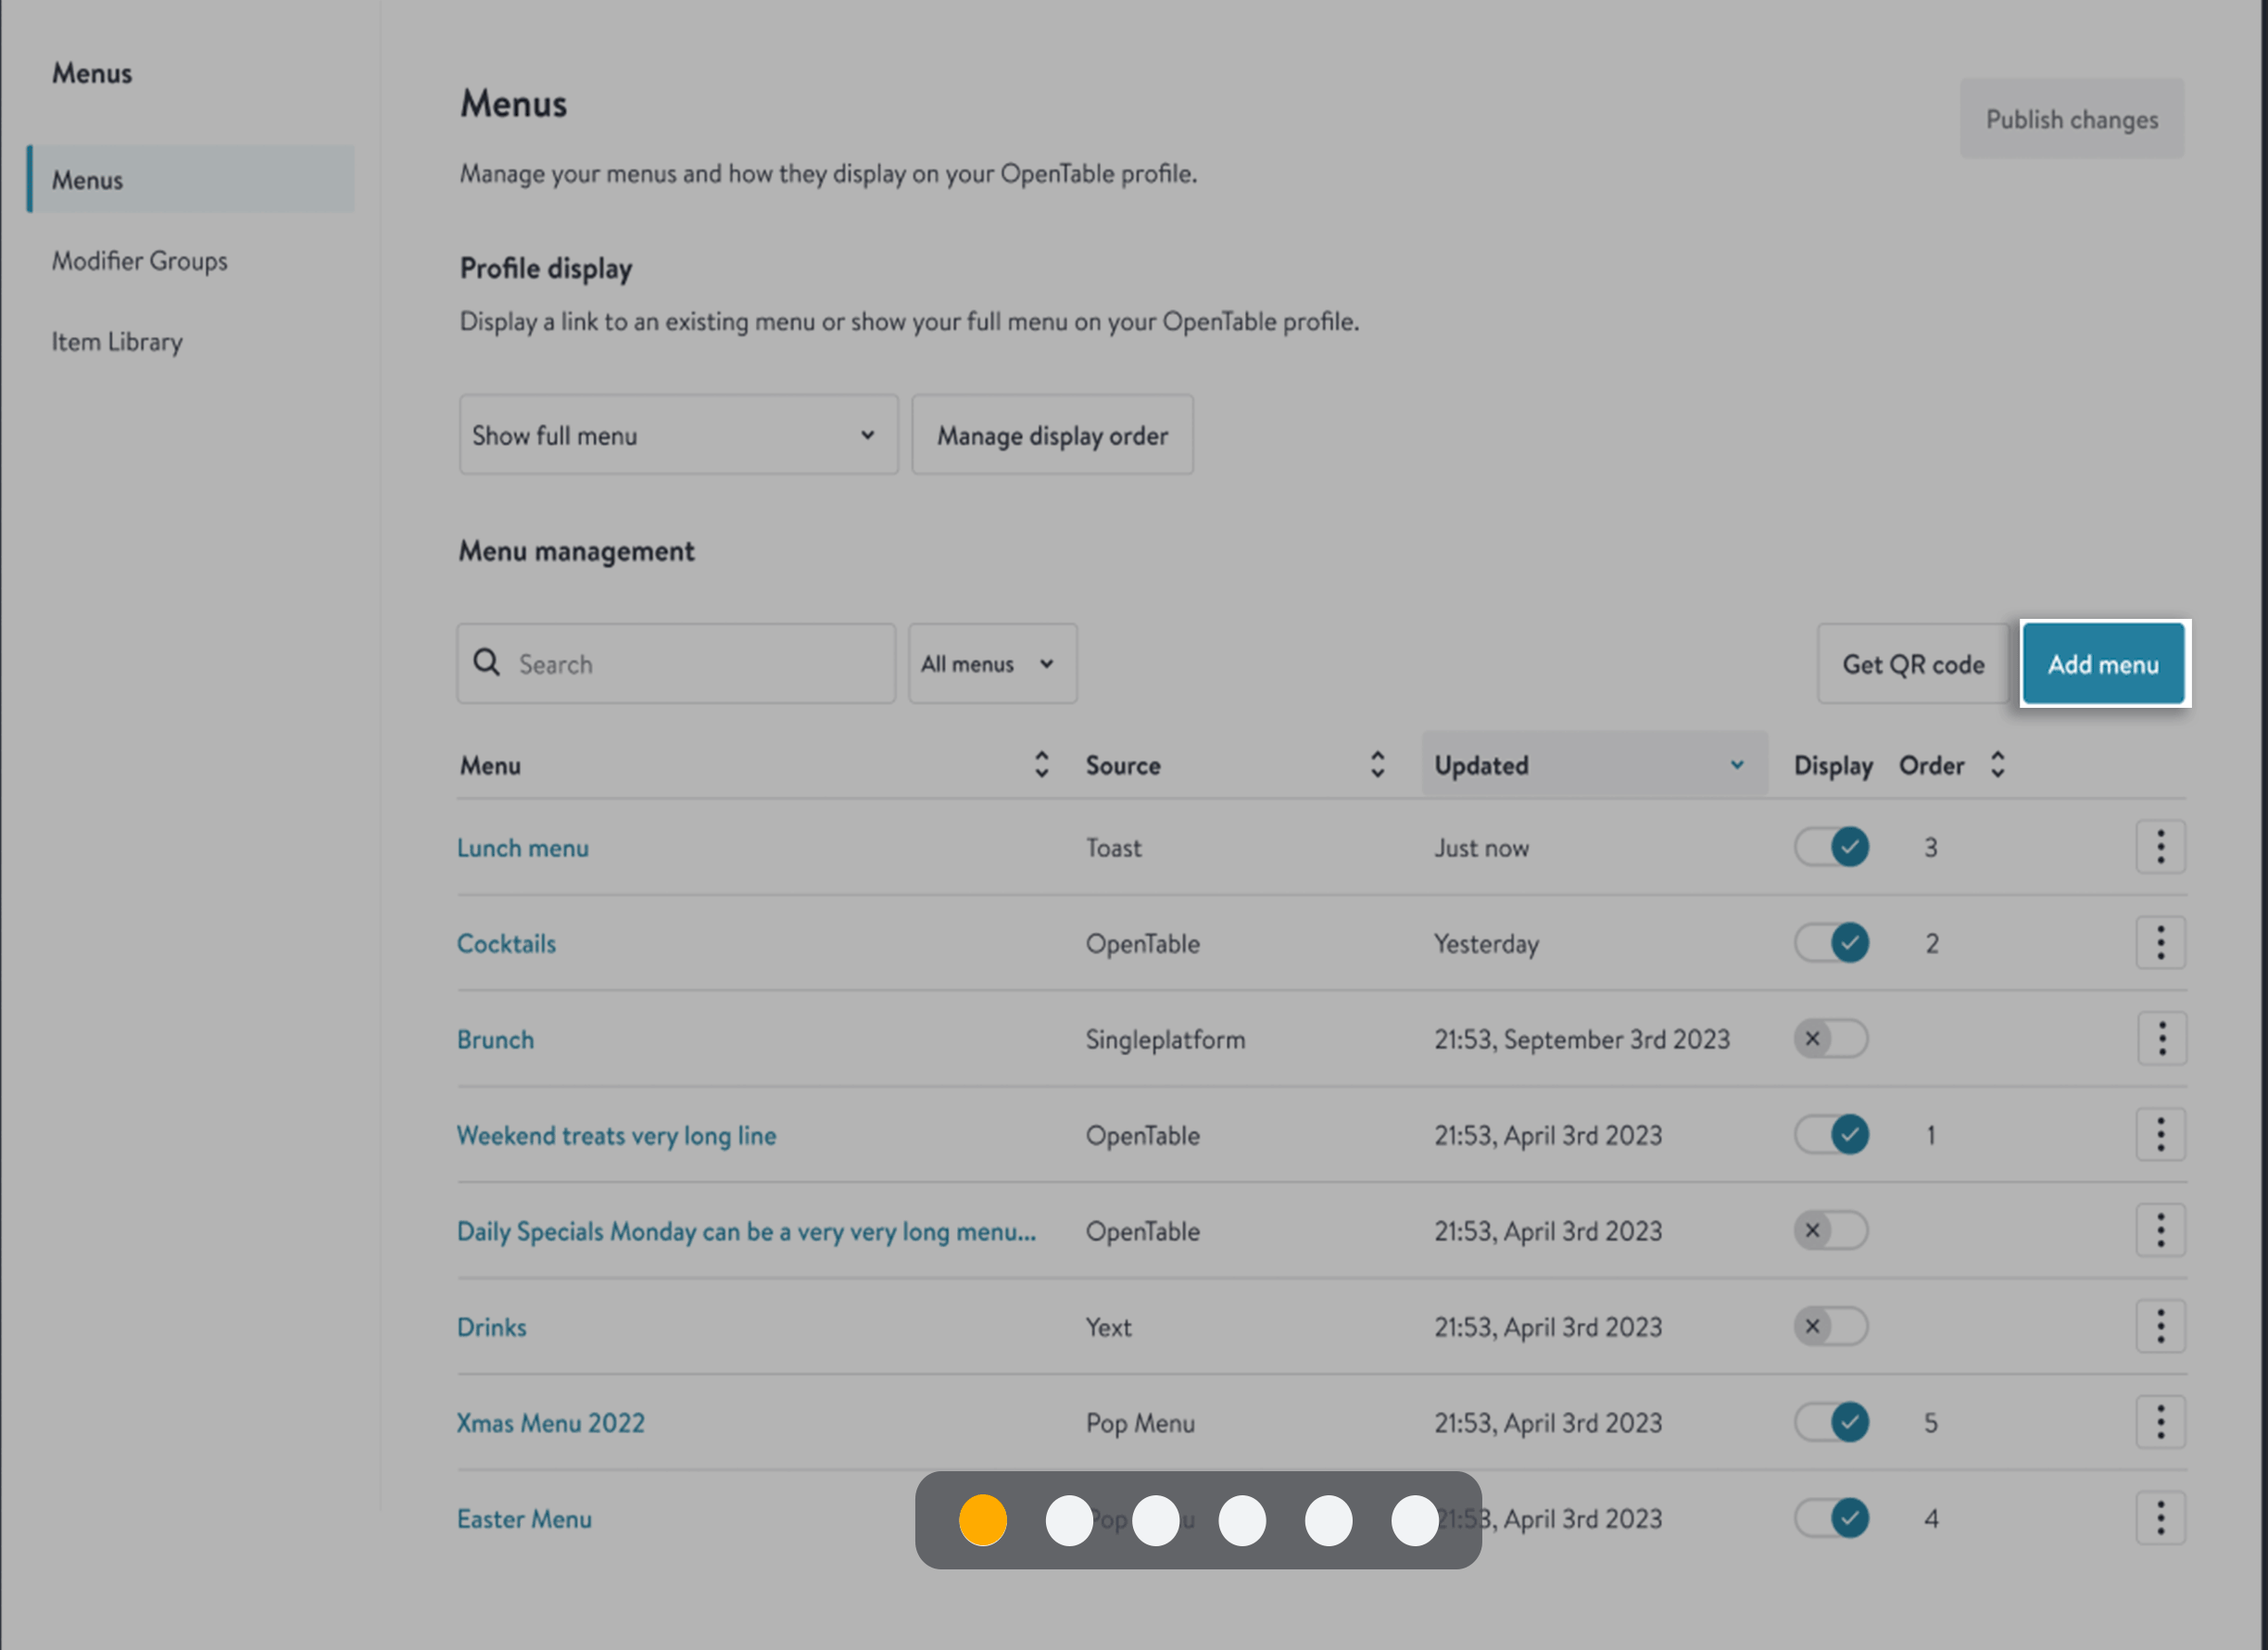Open the Easter Menu link
Screen dimensions: 2268x1650
[524, 1520]
